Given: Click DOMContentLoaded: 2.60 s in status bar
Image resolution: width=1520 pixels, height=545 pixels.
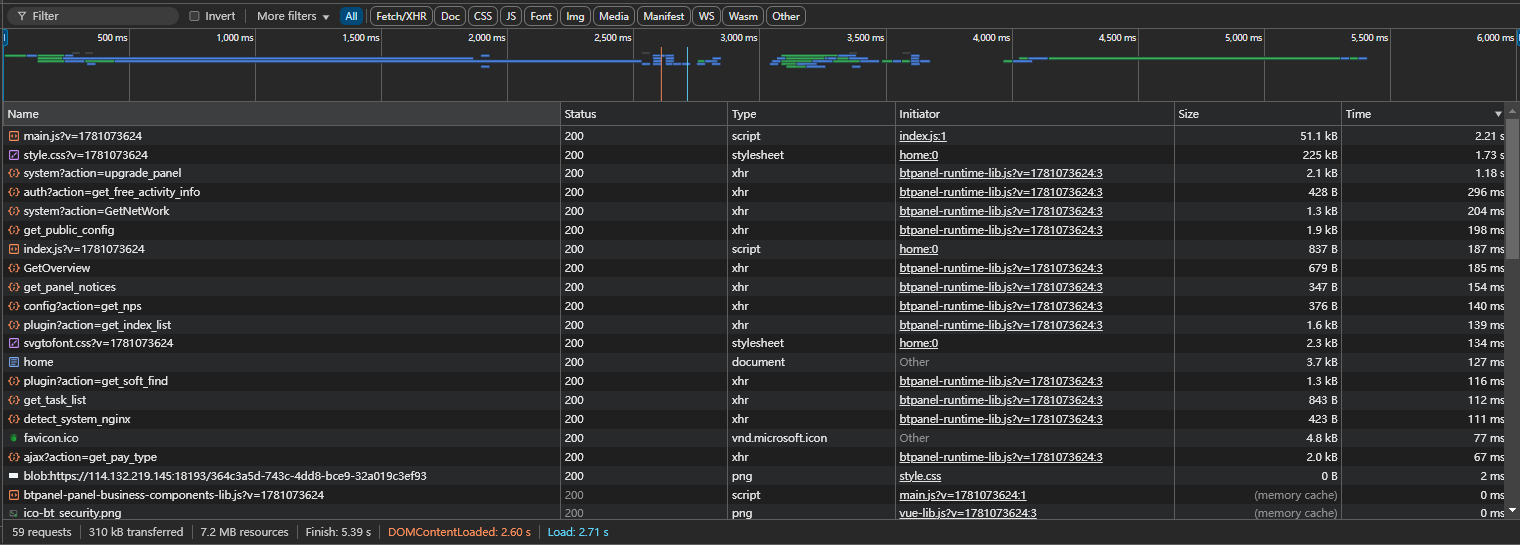Looking at the screenshot, I should (459, 532).
